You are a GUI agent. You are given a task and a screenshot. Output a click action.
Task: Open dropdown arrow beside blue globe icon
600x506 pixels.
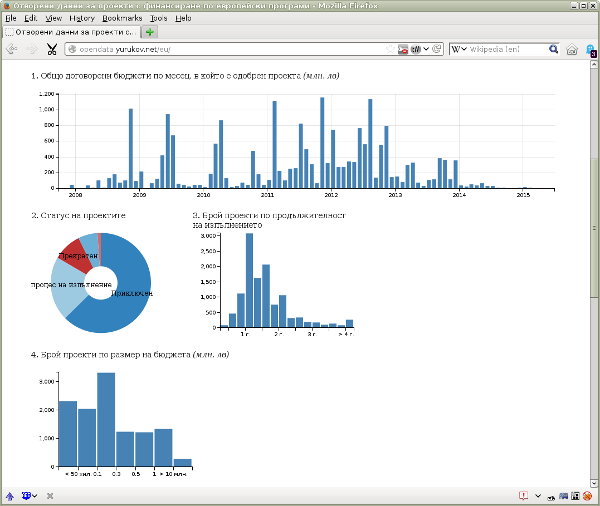(x=34, y=496)
